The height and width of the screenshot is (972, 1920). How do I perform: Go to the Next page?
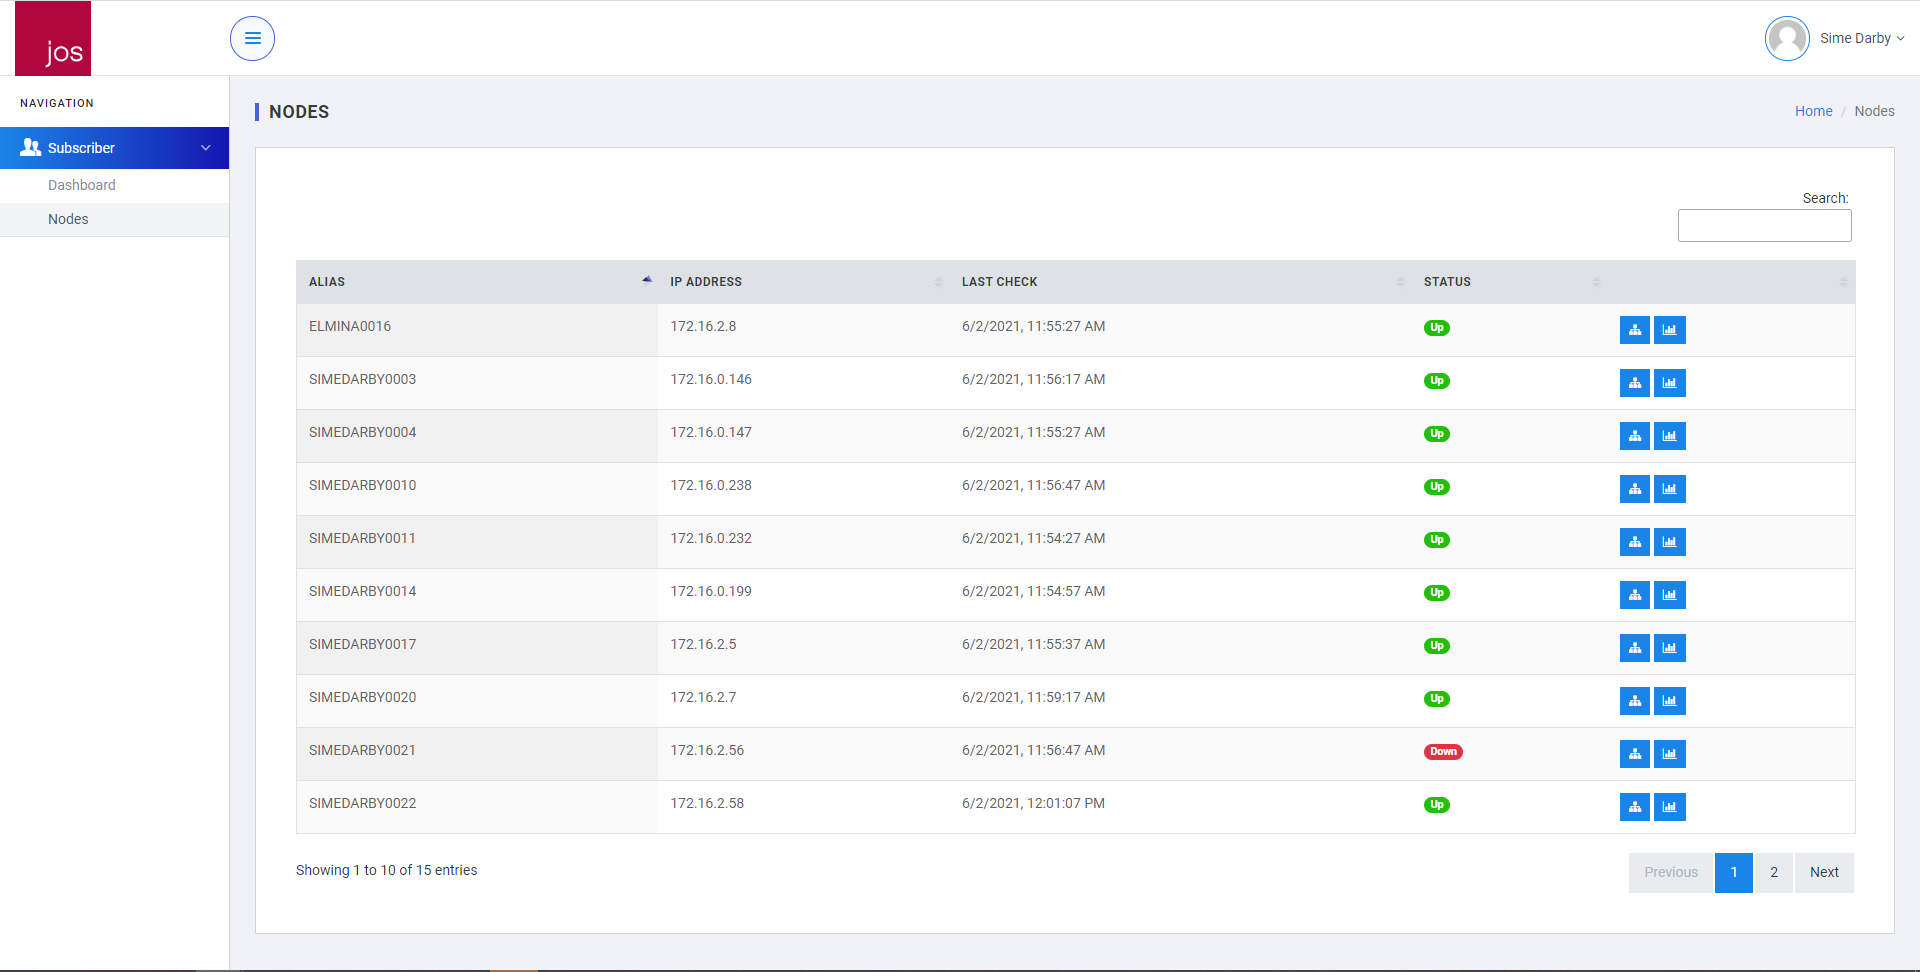coord(1823,872)
